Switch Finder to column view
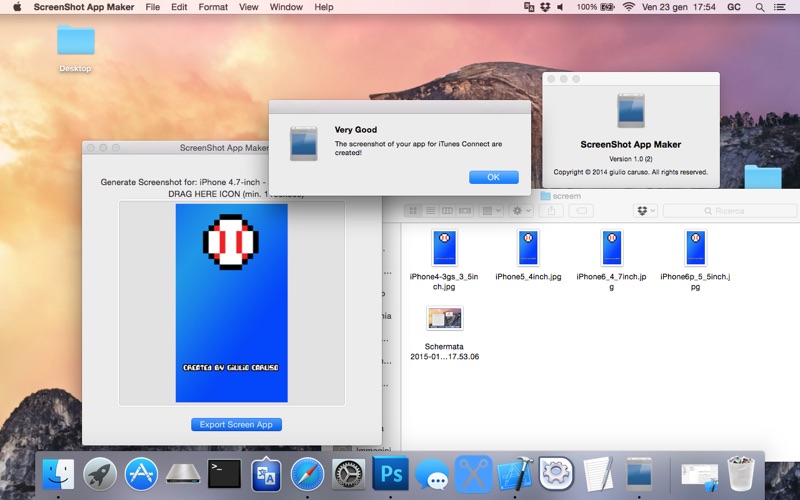The image size is (800, 500). (447, 211)
